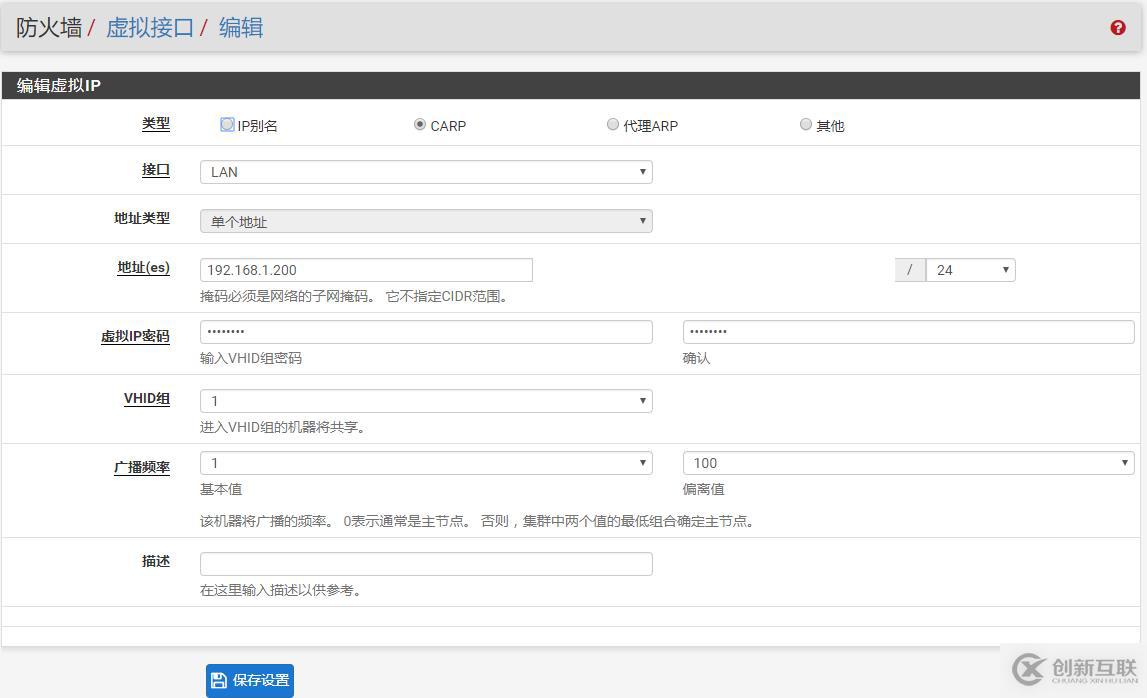Open the help icon in the top right corner
Screen dimensions: 1147x698
point(1118,27)
